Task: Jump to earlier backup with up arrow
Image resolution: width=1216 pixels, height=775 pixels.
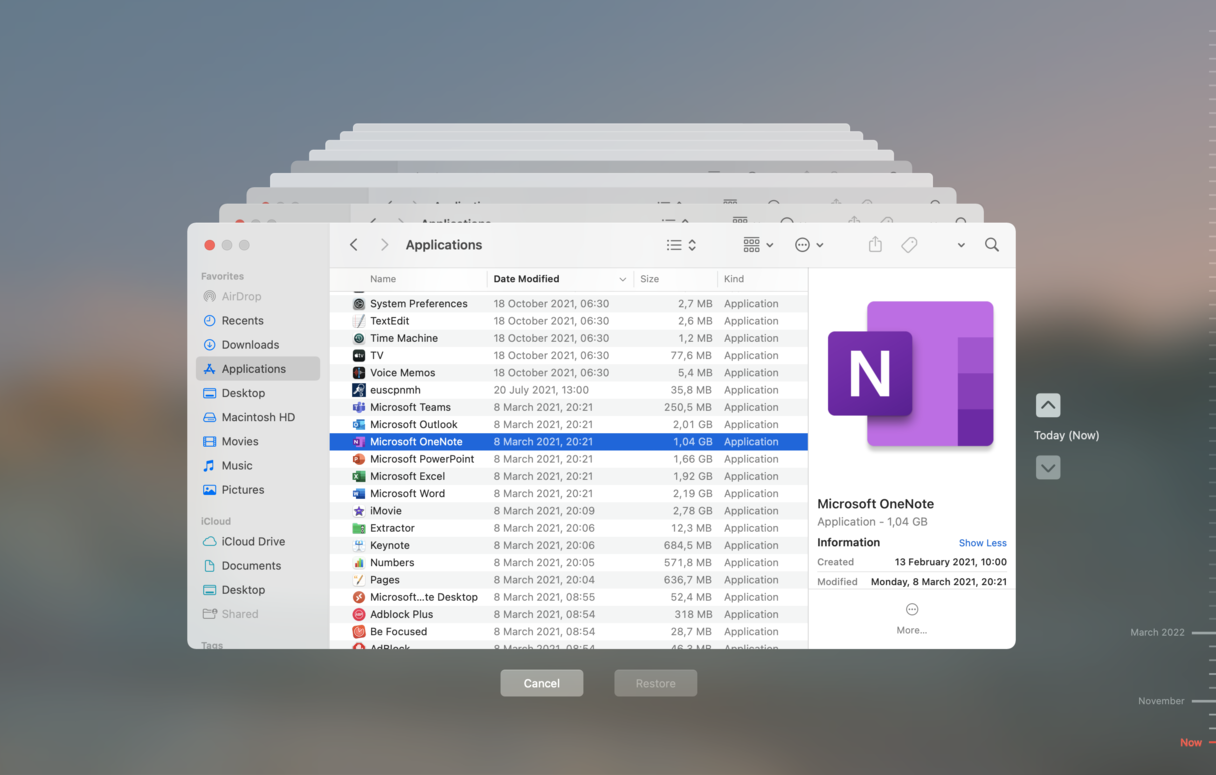Action: (x=1047, y=405)
